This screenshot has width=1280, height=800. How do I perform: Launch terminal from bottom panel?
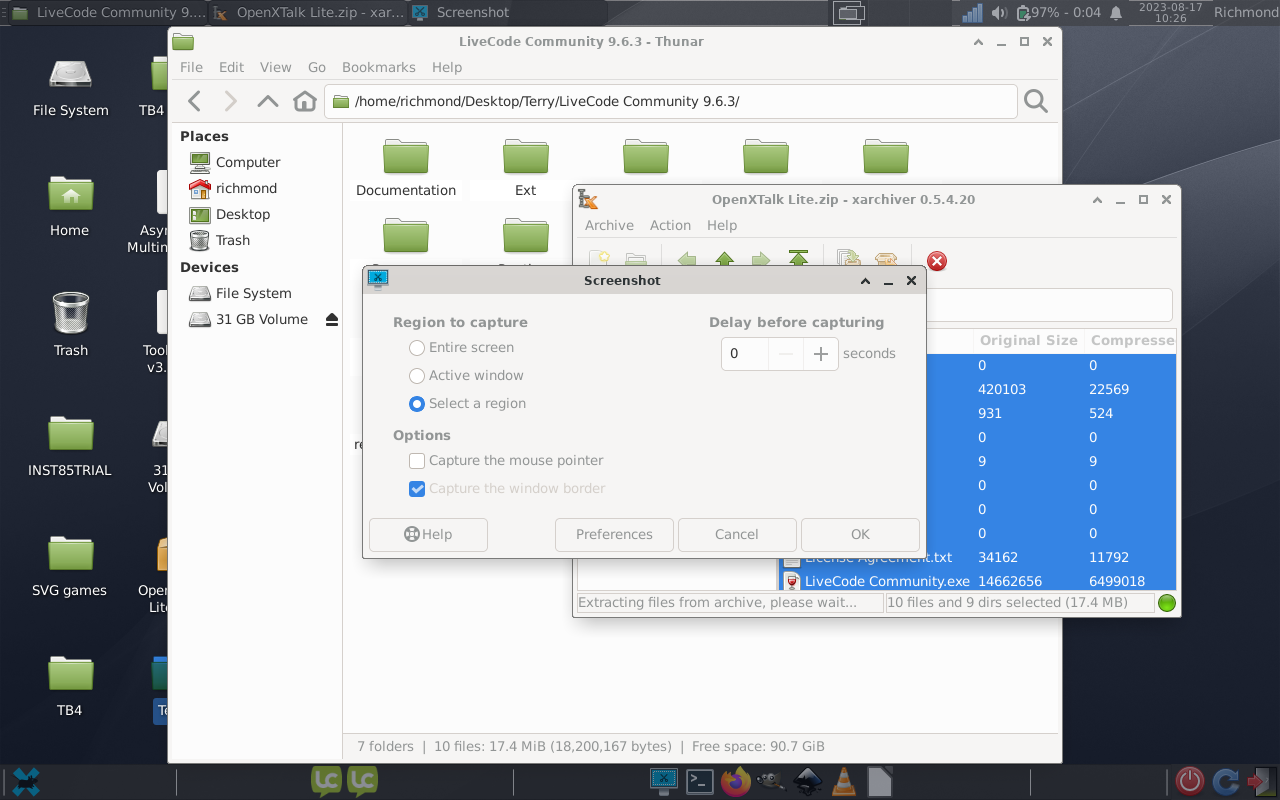pyautogui.click(x=699, y=781)
